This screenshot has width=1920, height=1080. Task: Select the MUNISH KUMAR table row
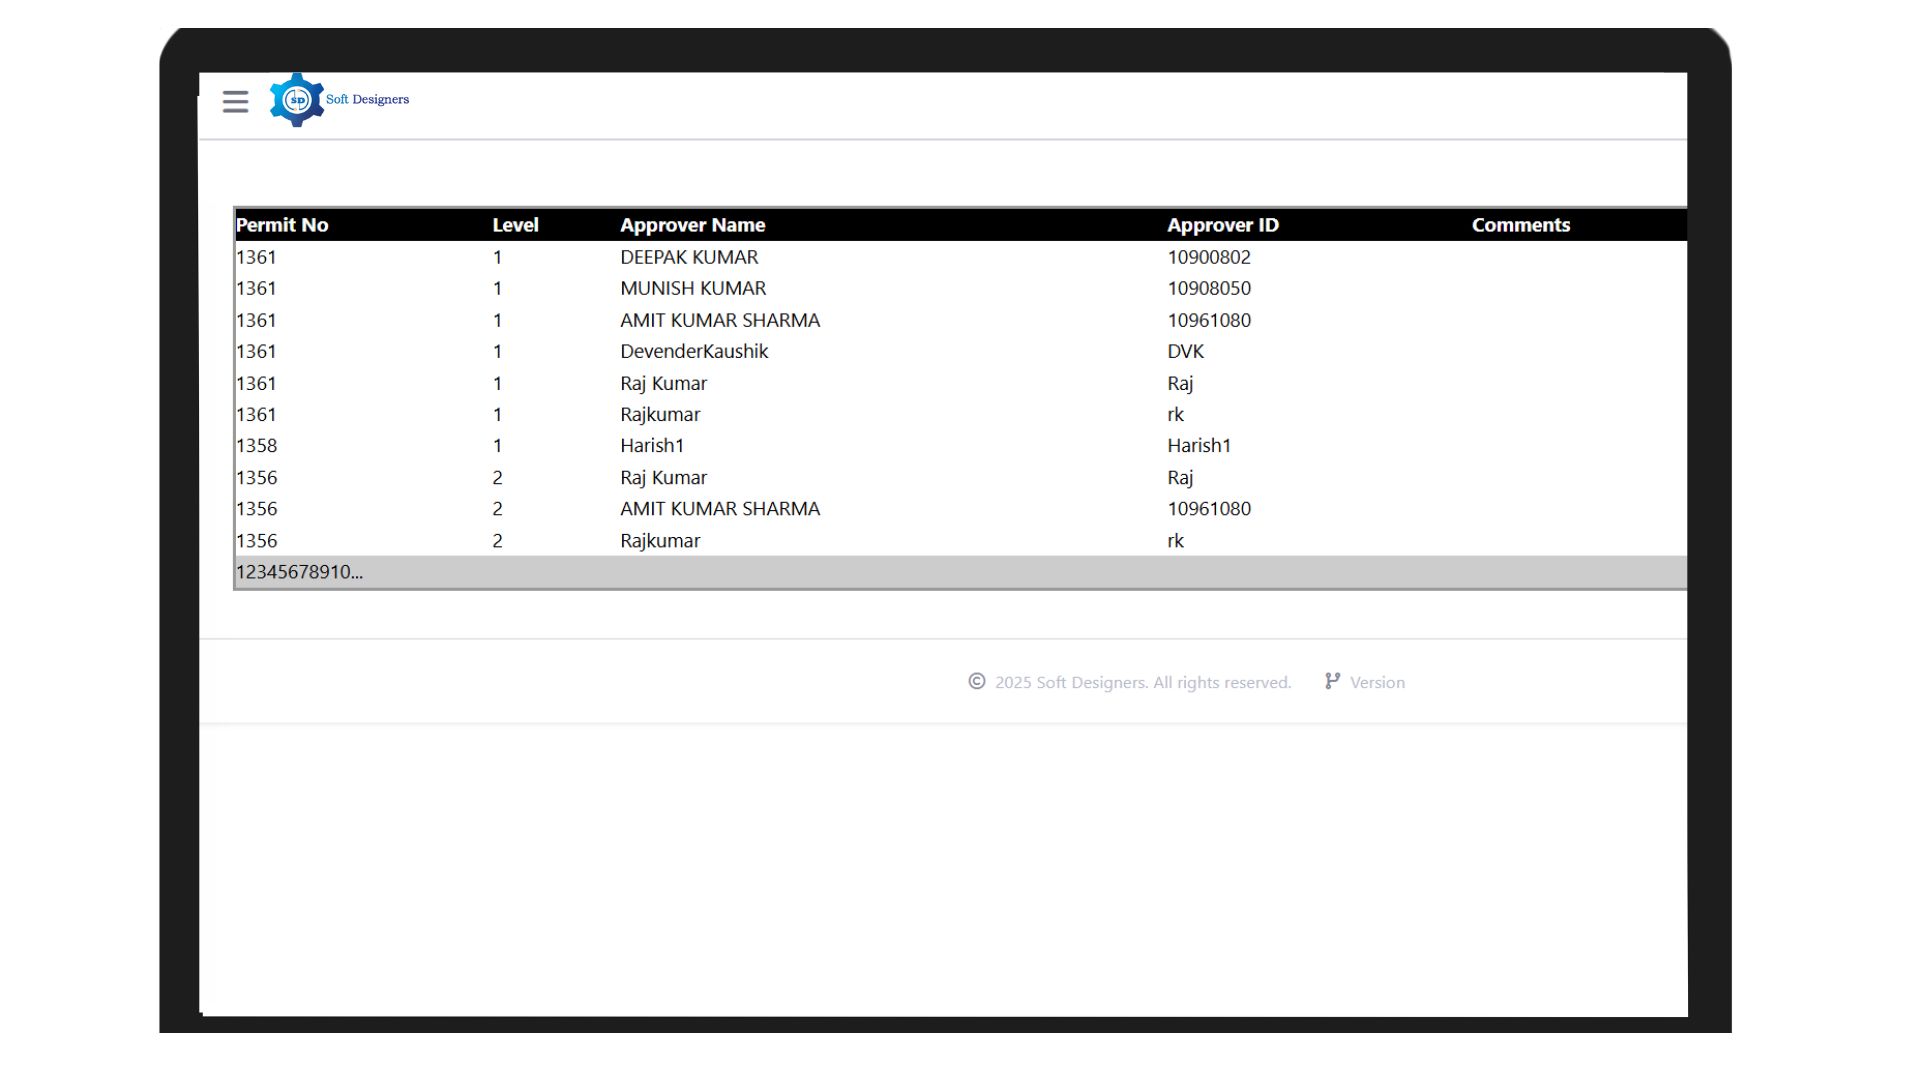[692, 288]
